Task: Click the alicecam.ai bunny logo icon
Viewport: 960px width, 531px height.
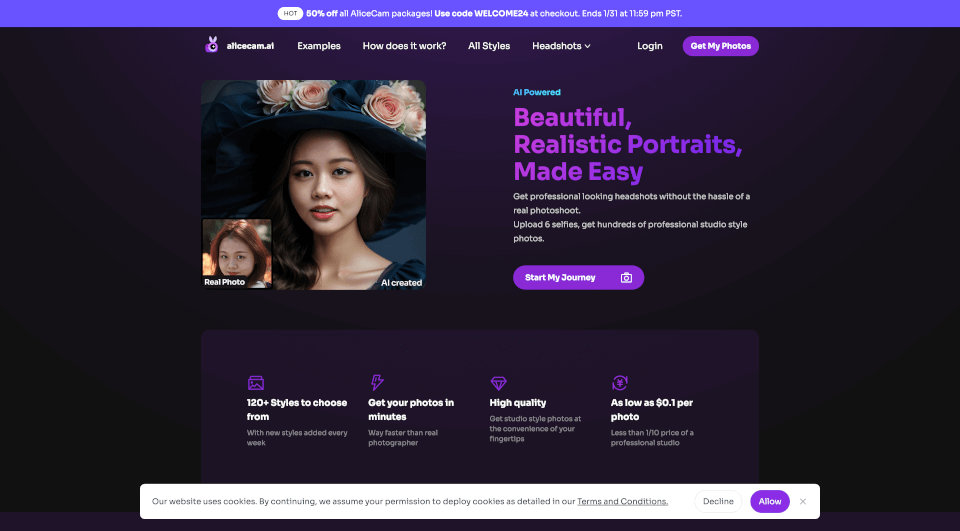Action: coord(212,45)
